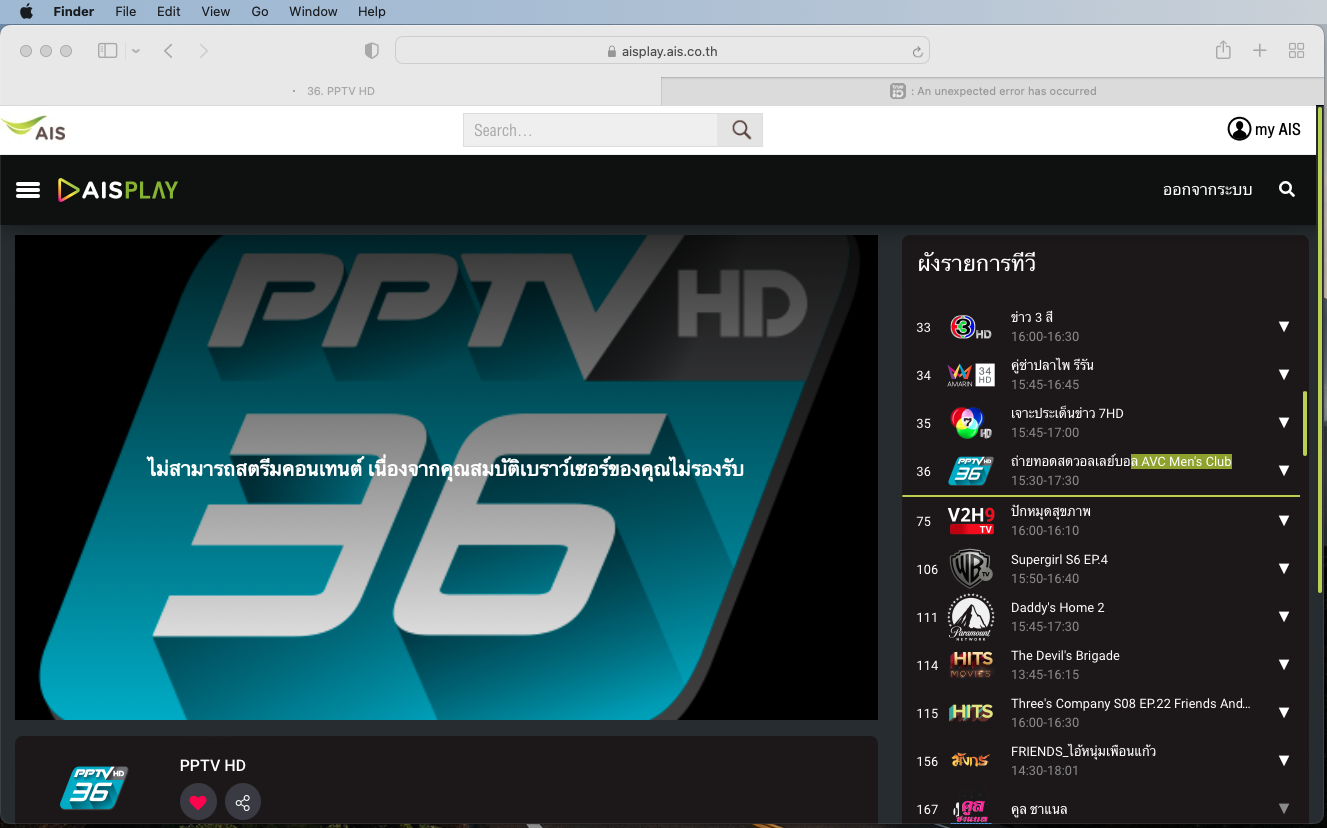Expand schedule for Three's Company S08 row

1284,713
